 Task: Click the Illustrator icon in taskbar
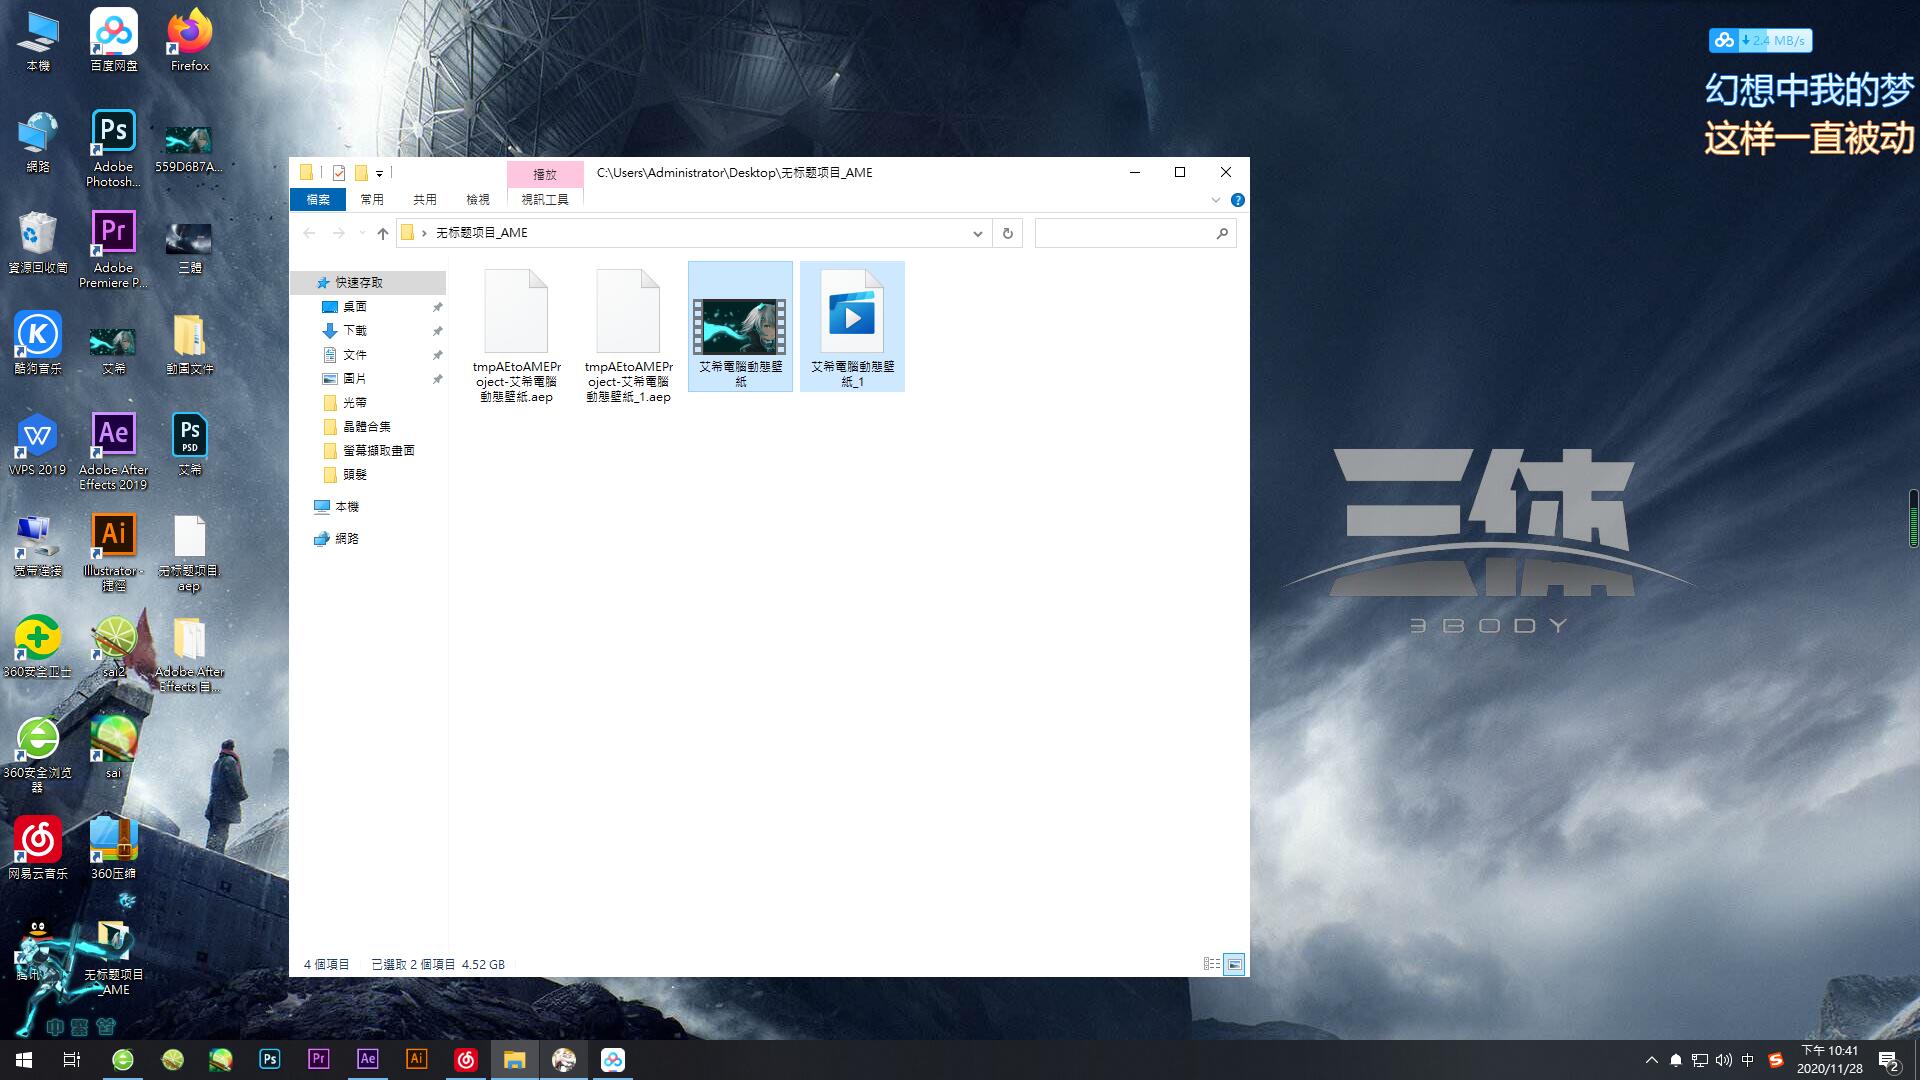point(416,1059)
